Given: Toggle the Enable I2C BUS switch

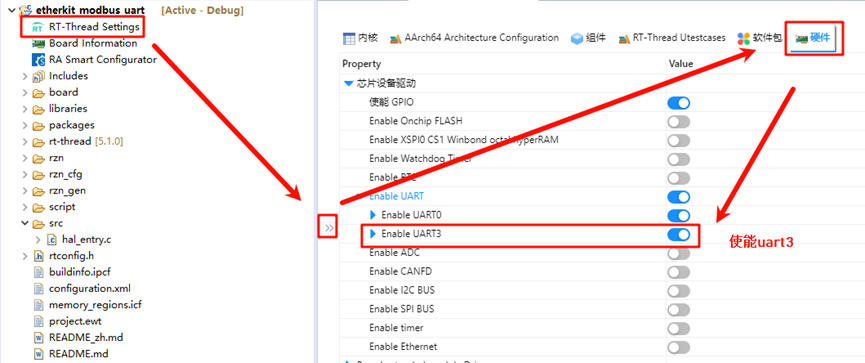Looking at the screenshot, I should click(x=679, y=291).
